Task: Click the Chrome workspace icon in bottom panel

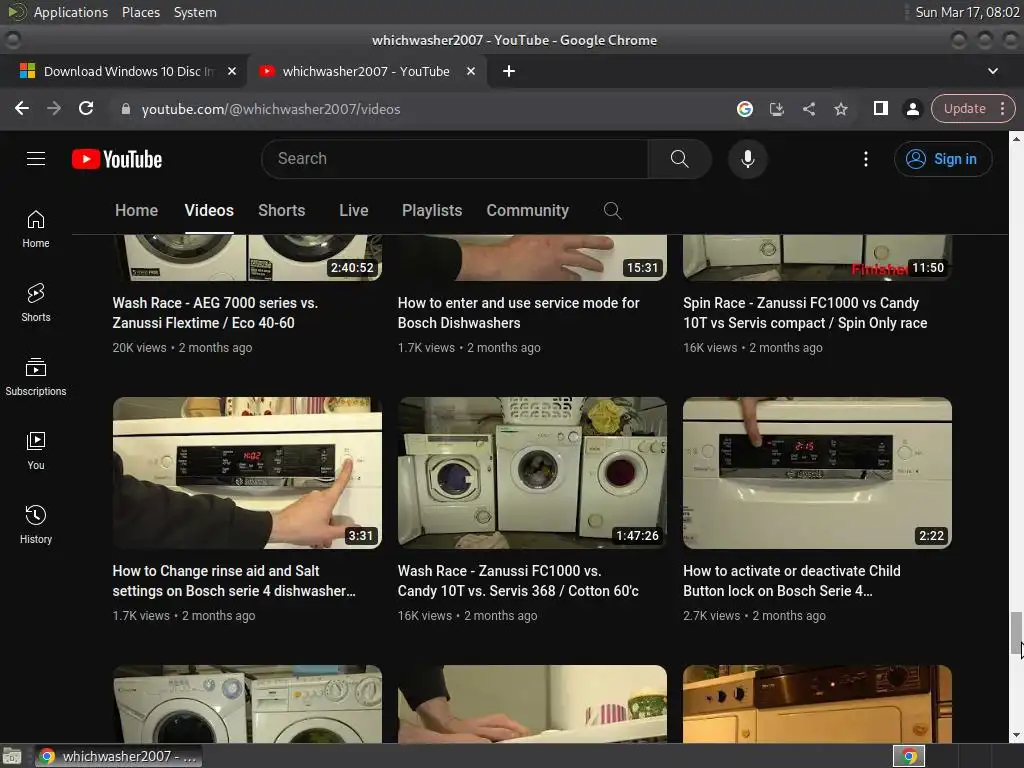Action: coord(909,756)
